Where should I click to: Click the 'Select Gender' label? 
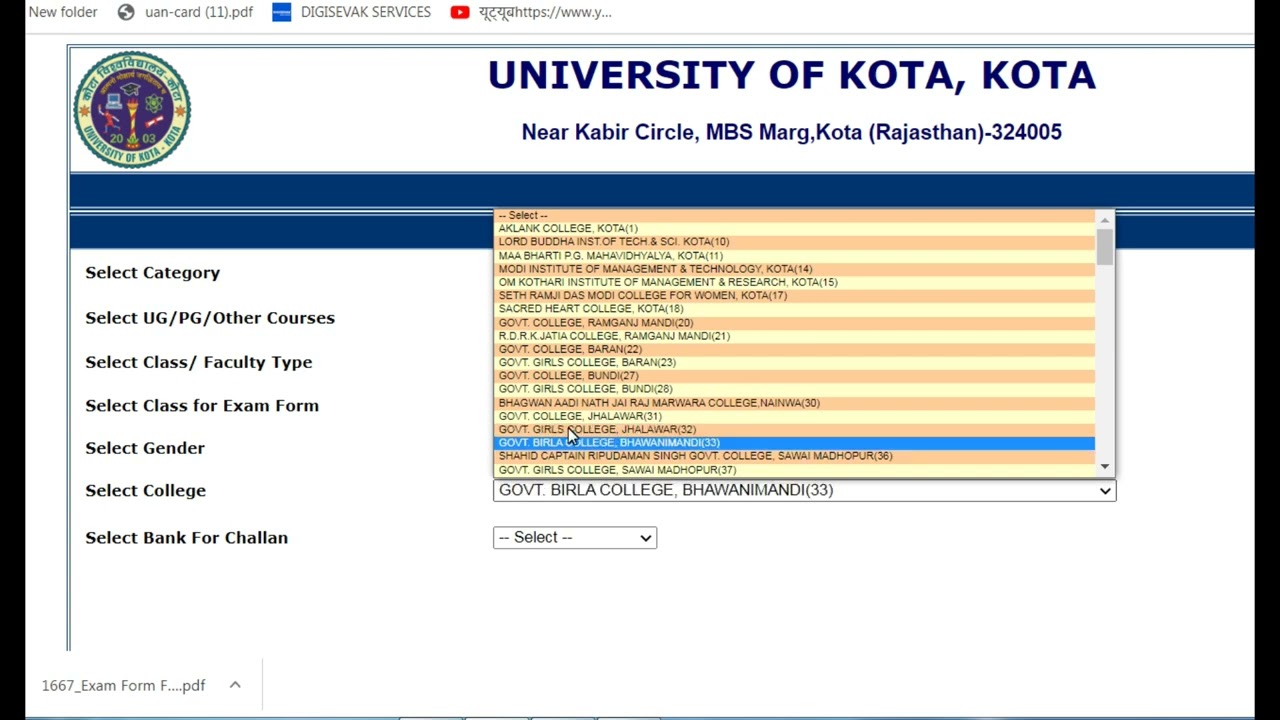point(145,448)
